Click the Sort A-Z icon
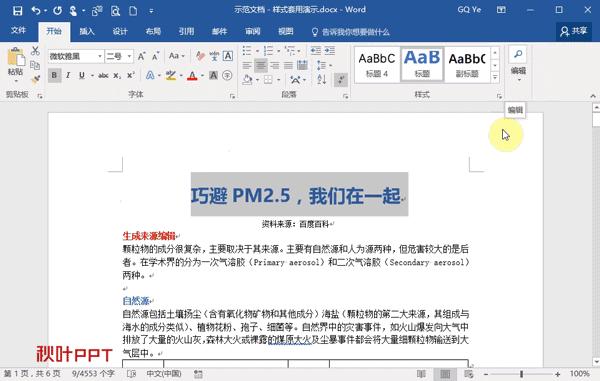 tap(322, 80)
